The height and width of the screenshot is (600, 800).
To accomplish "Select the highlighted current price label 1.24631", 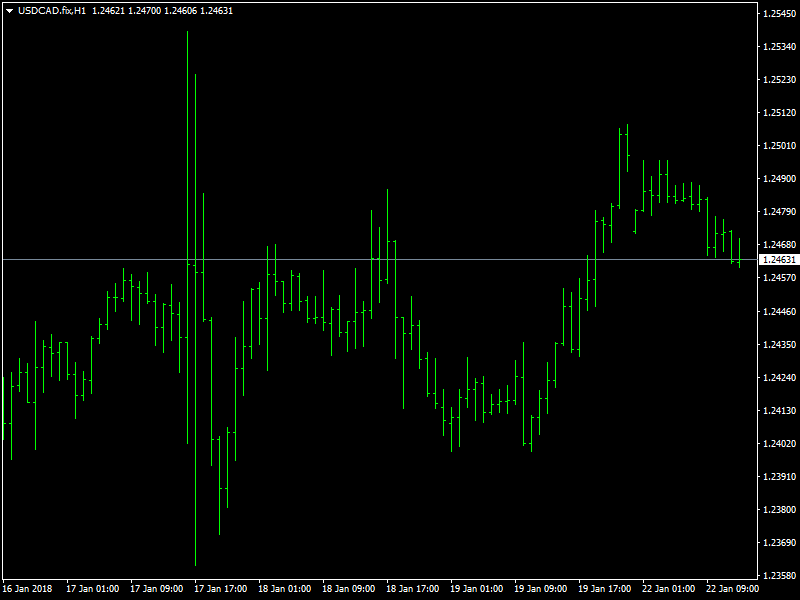I will (779, 260).
